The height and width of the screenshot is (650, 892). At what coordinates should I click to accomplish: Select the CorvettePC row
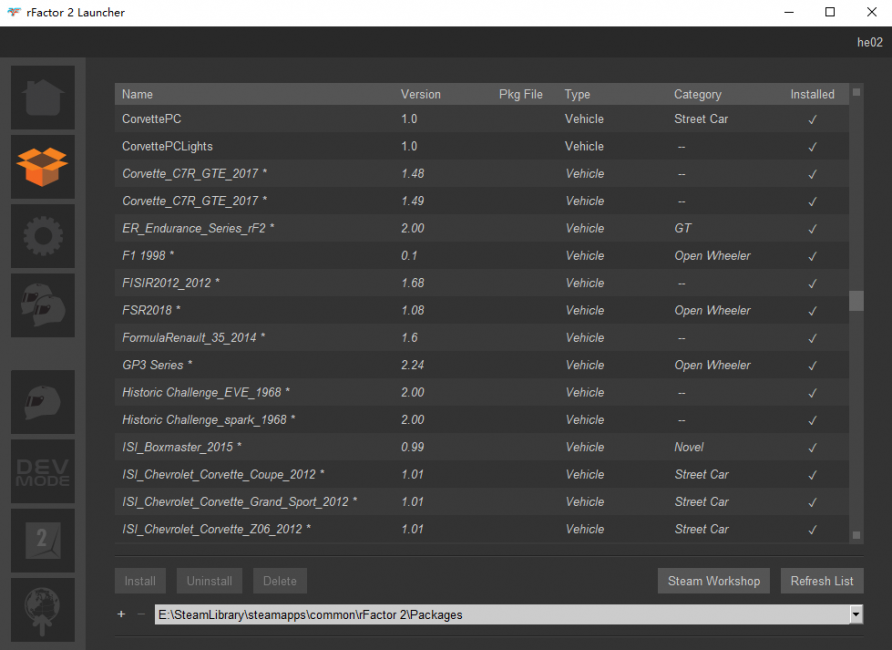click(482, 119)
